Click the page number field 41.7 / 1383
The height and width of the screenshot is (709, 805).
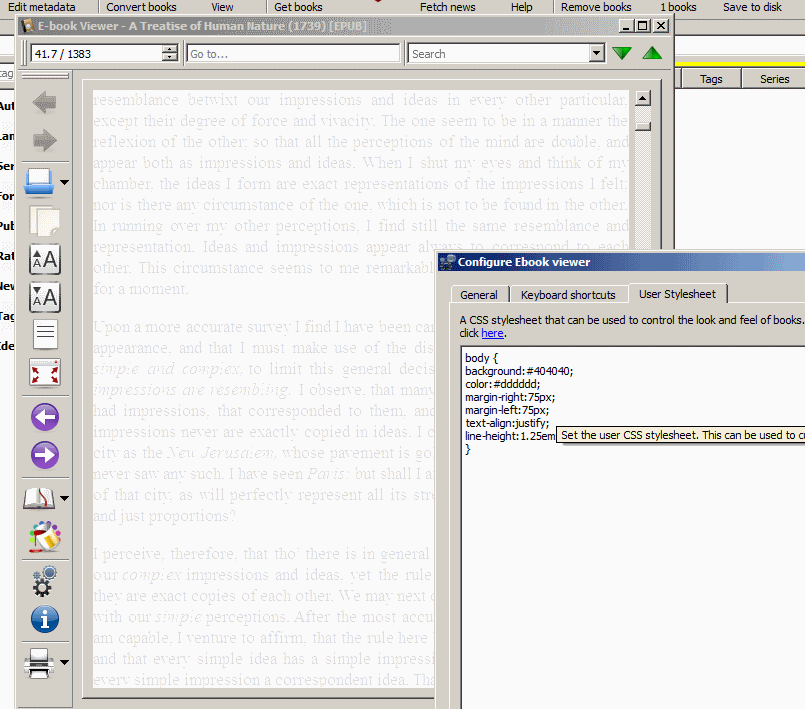point(97,53)
